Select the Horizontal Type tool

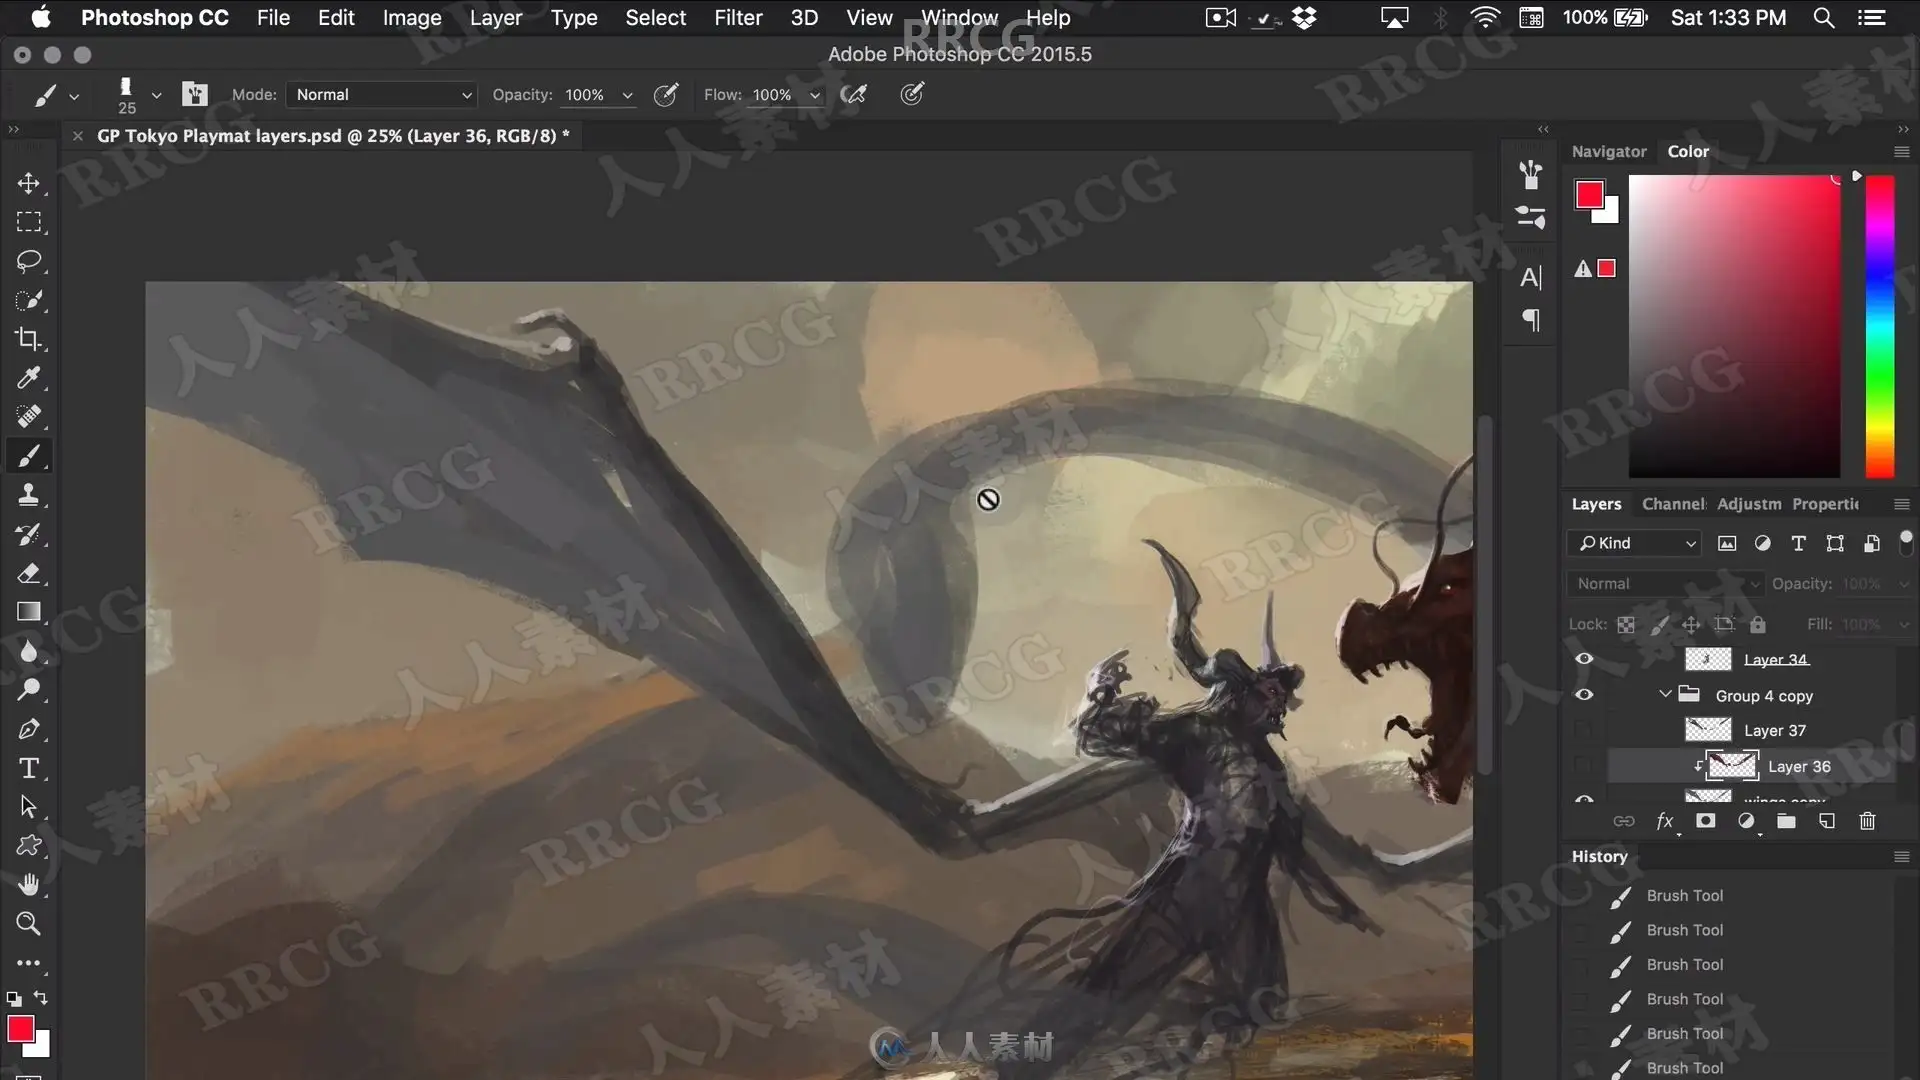28,768
